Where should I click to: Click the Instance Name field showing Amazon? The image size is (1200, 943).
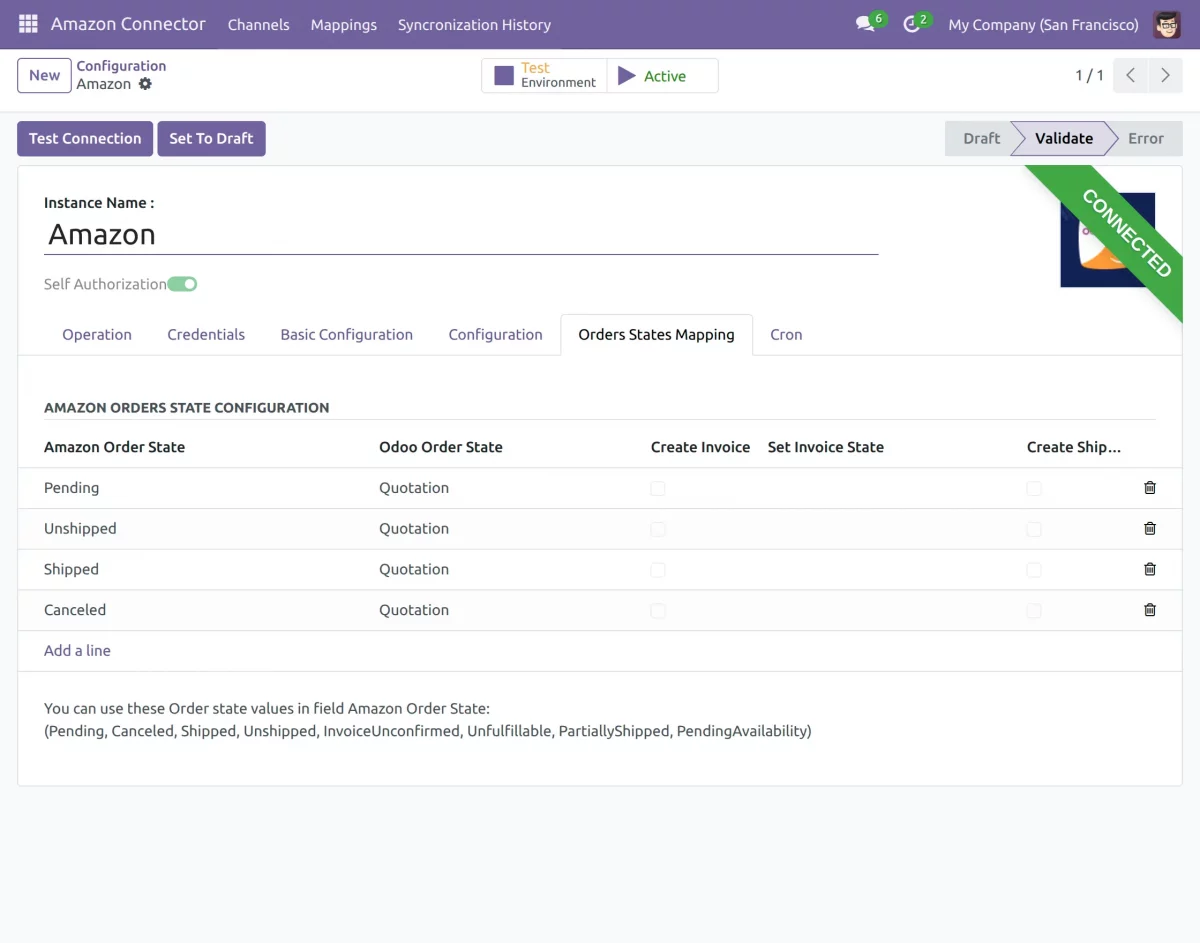(x=461, y=235)
